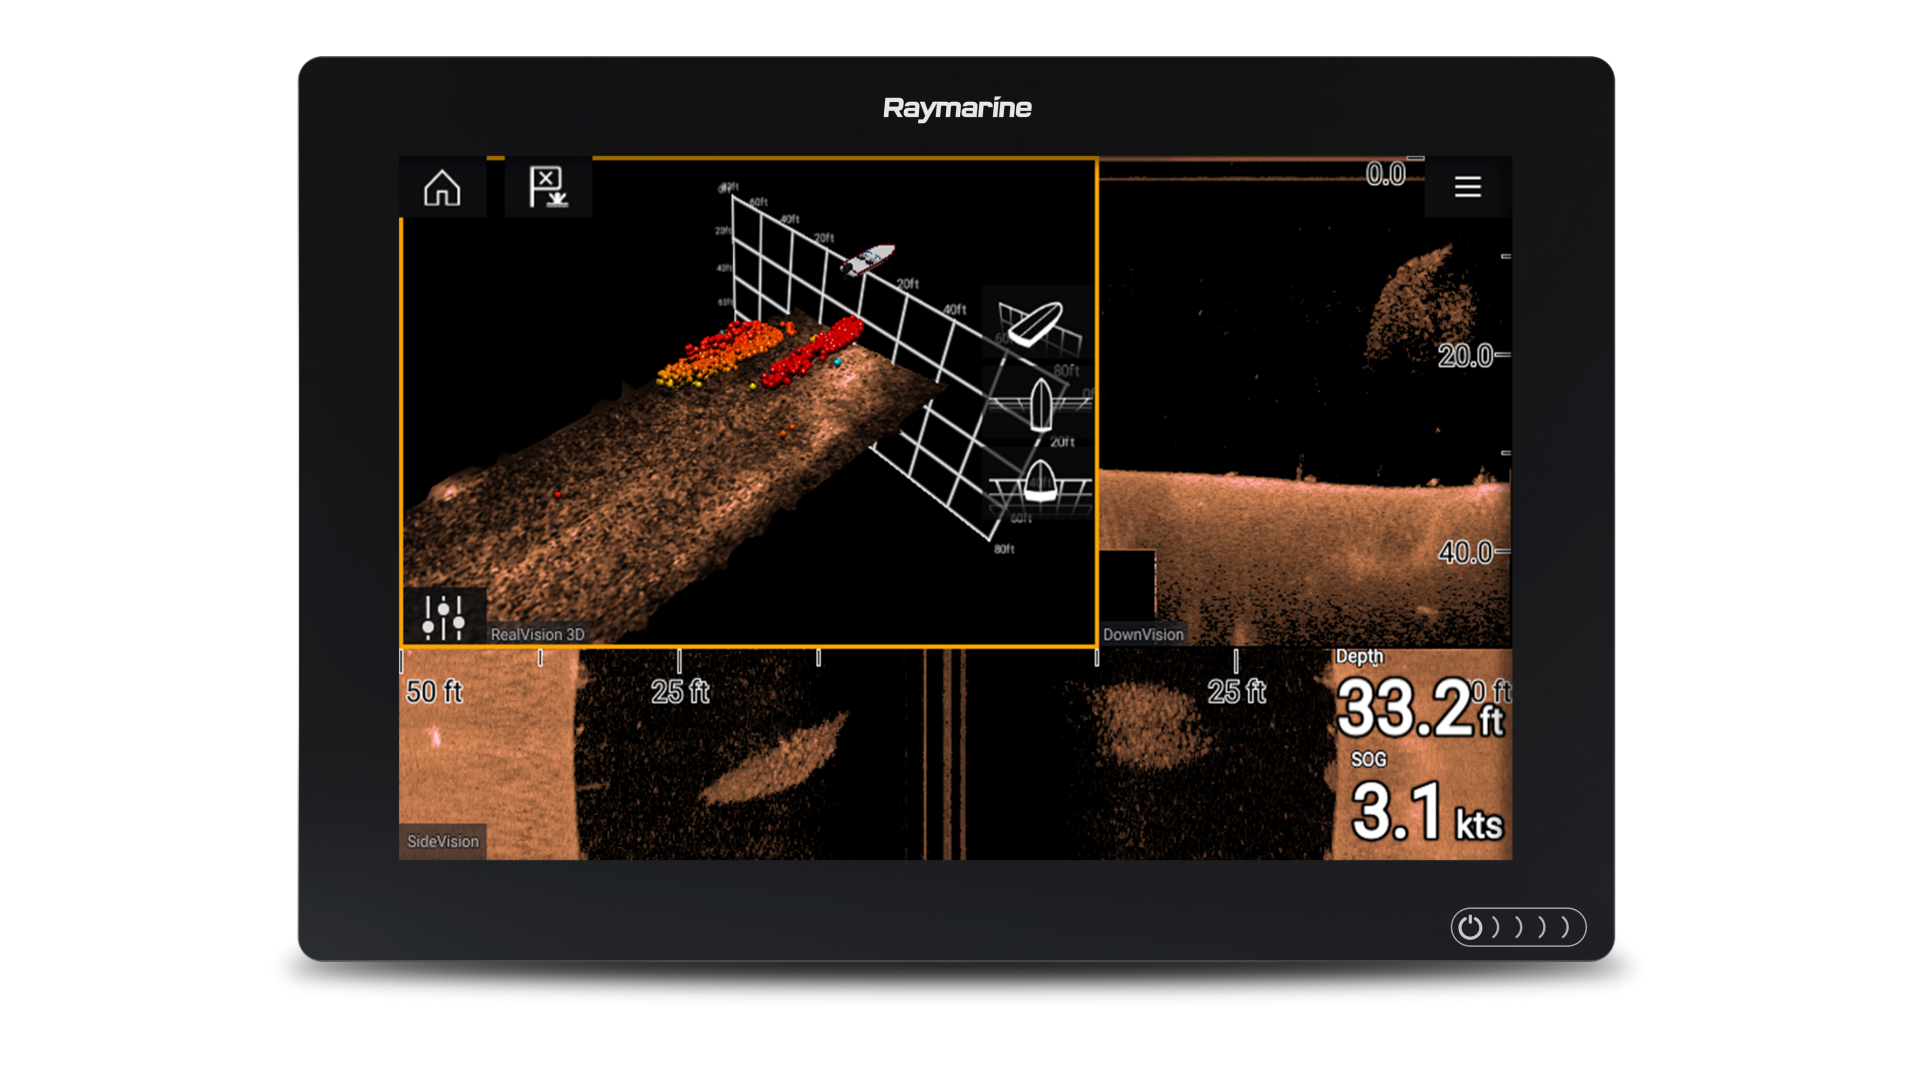Screen dimensions: 1920x1080
Task: Select the rear boat view preset
Action: [x=1040, y=482]
